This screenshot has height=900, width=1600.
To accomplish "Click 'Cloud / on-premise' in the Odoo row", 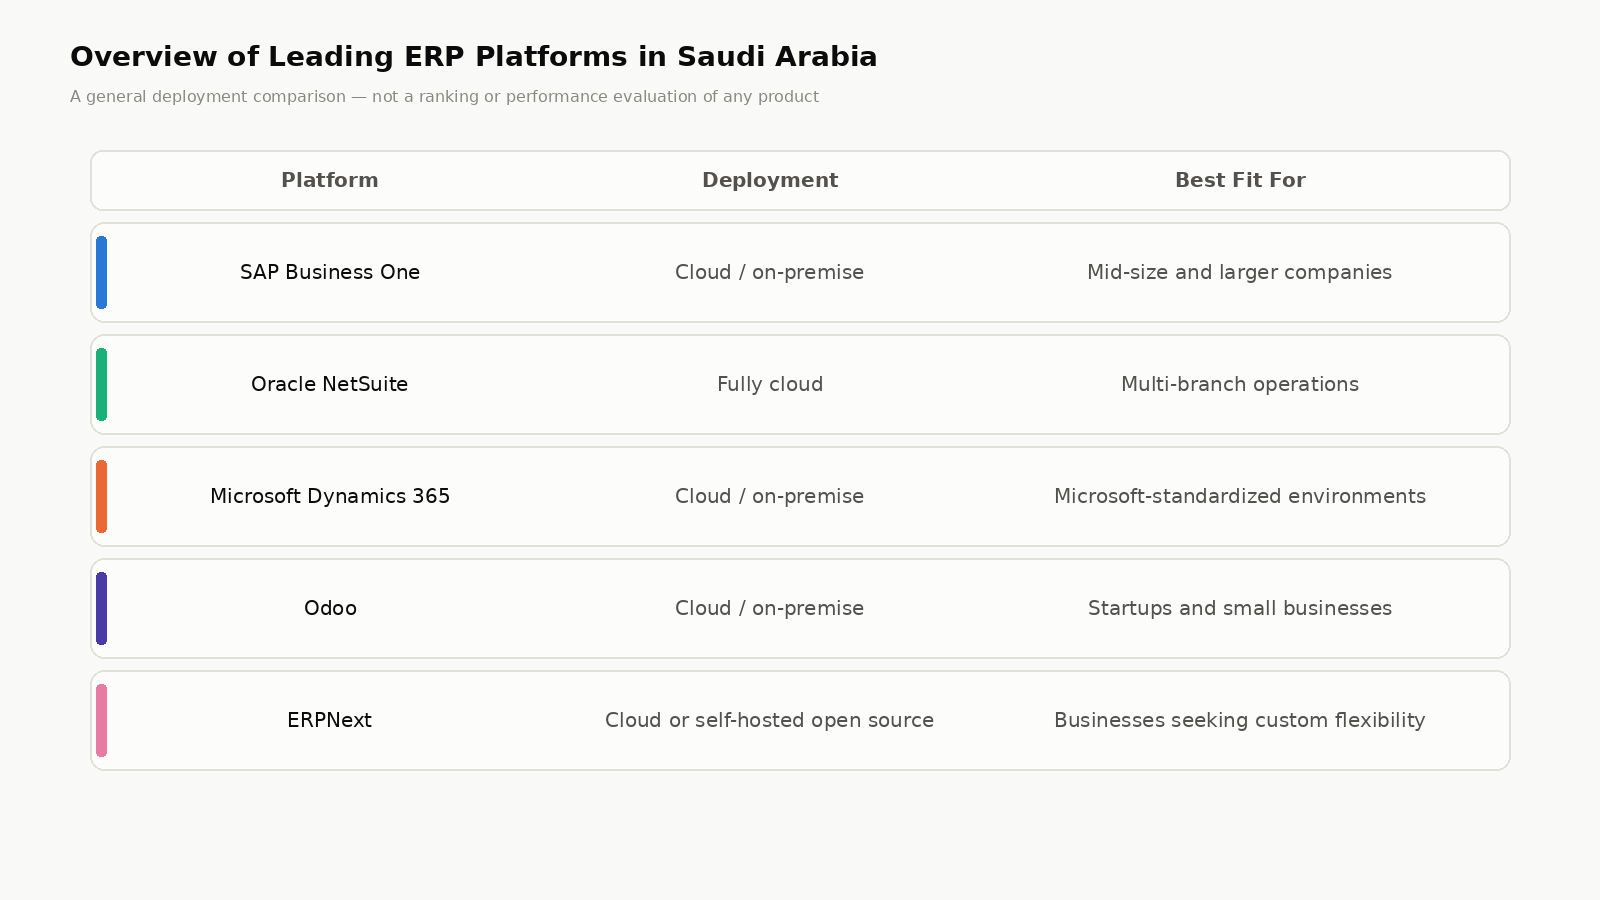I will coord(770,608).
